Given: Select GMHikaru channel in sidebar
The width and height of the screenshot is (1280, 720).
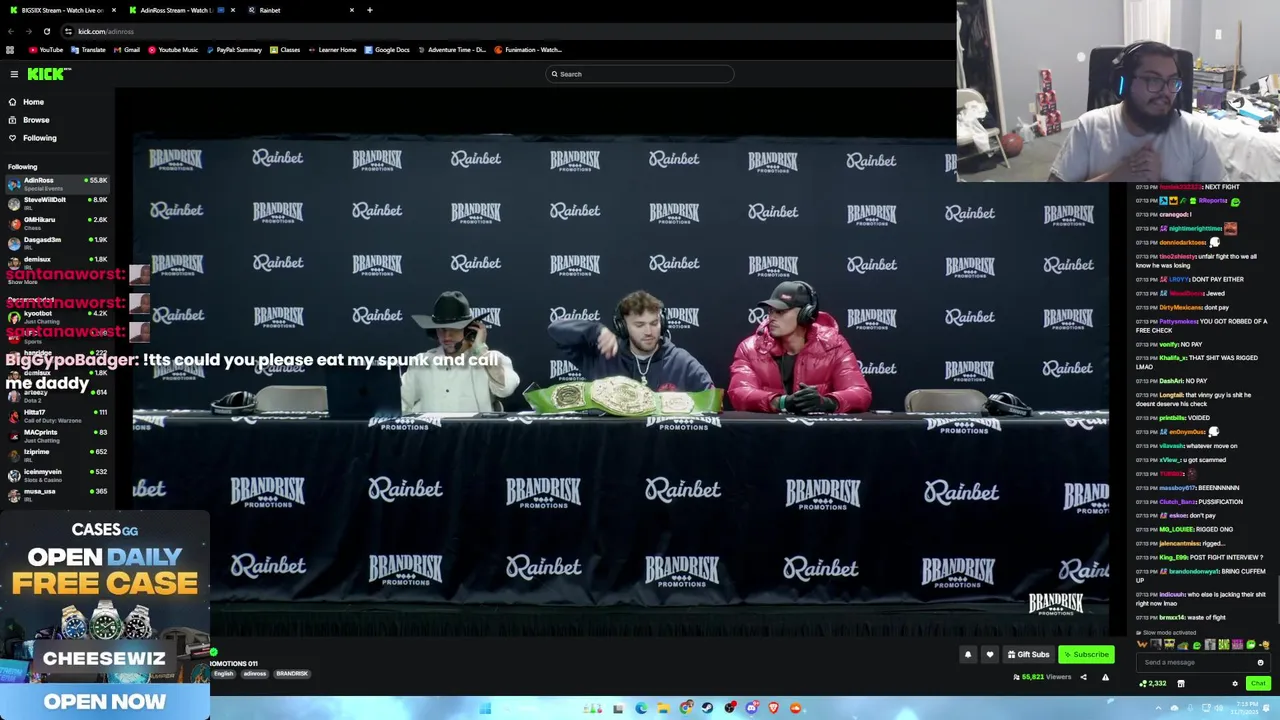Looking at the screenshot, I should coord(57,223).
